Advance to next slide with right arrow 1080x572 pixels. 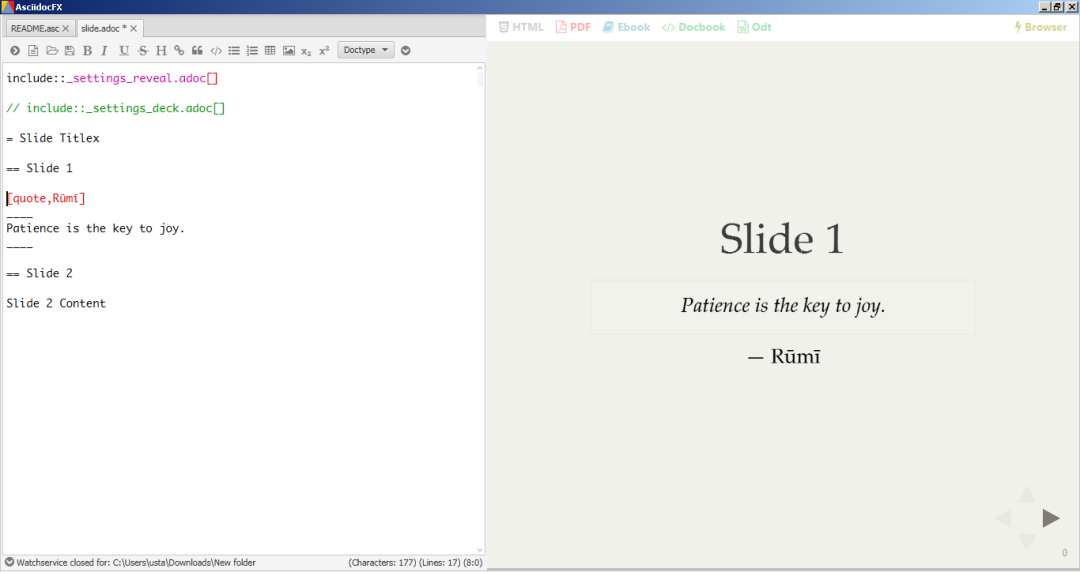click(1050, 518)
